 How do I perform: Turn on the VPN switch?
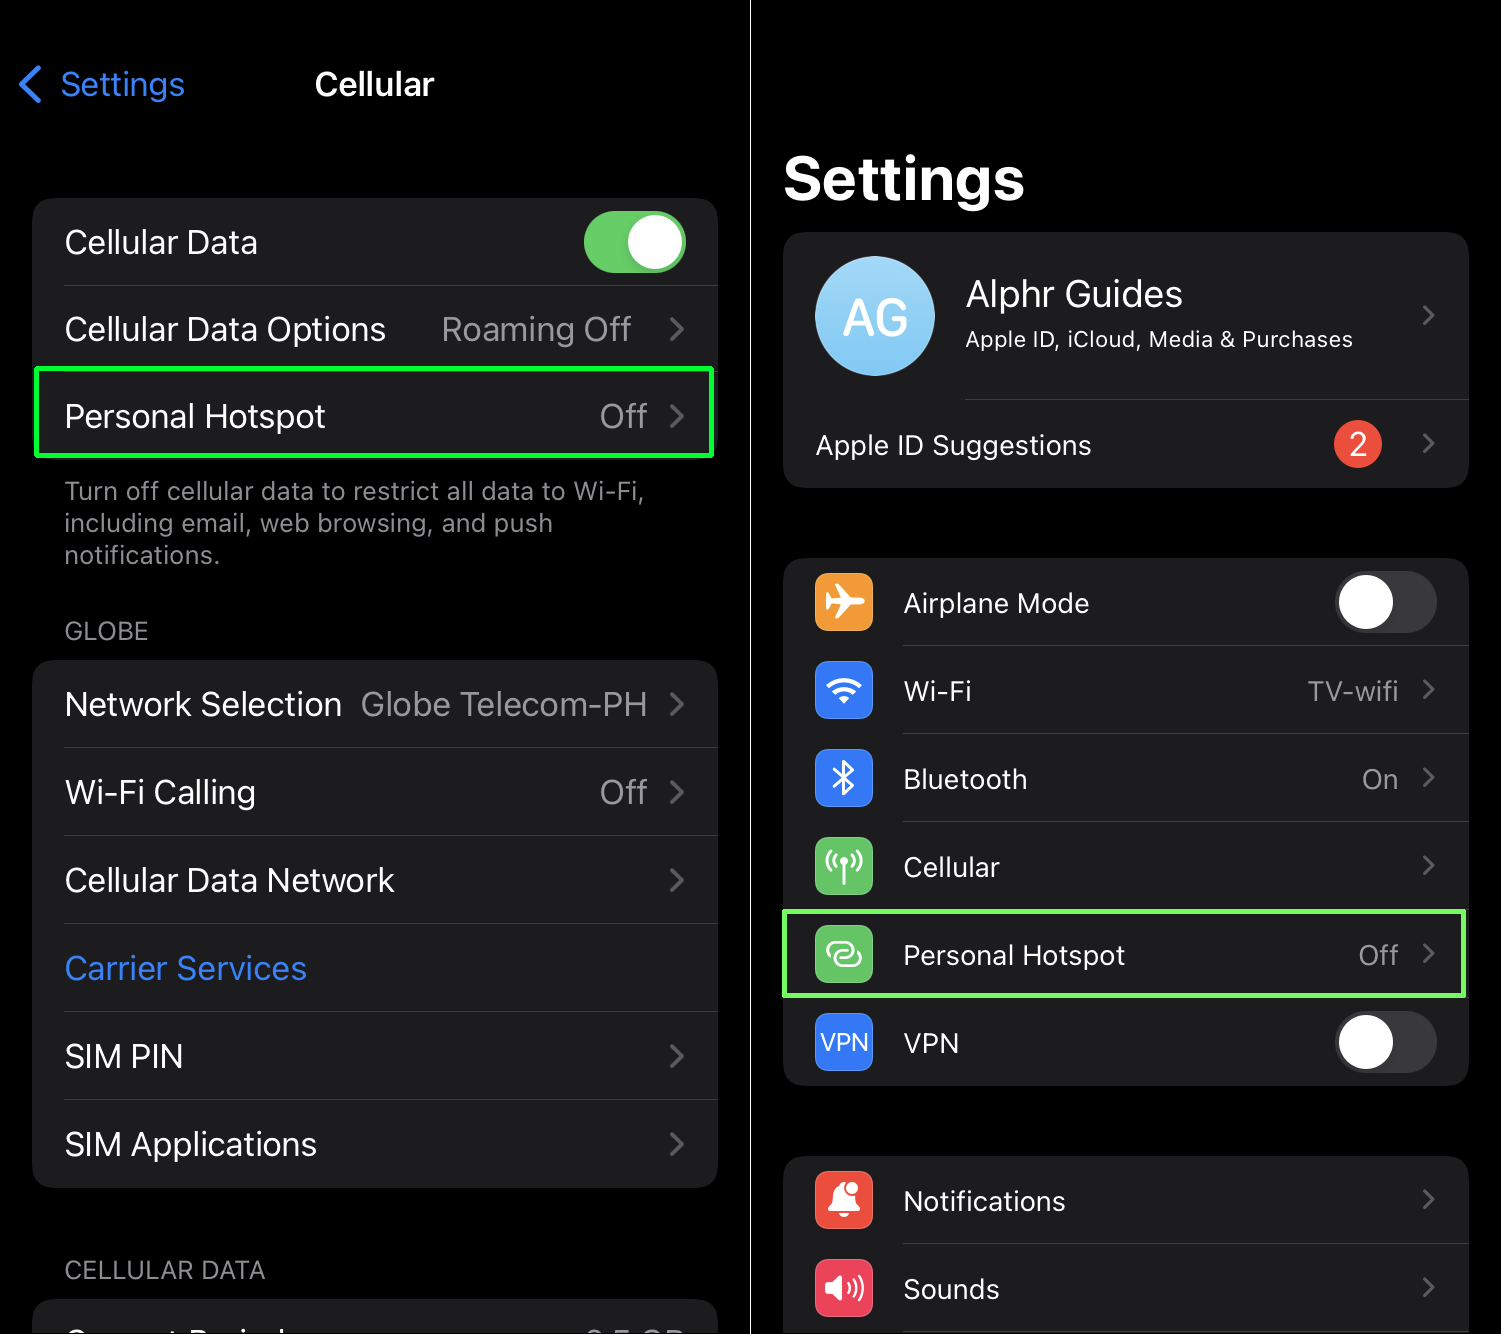tap(1385, 1042)
